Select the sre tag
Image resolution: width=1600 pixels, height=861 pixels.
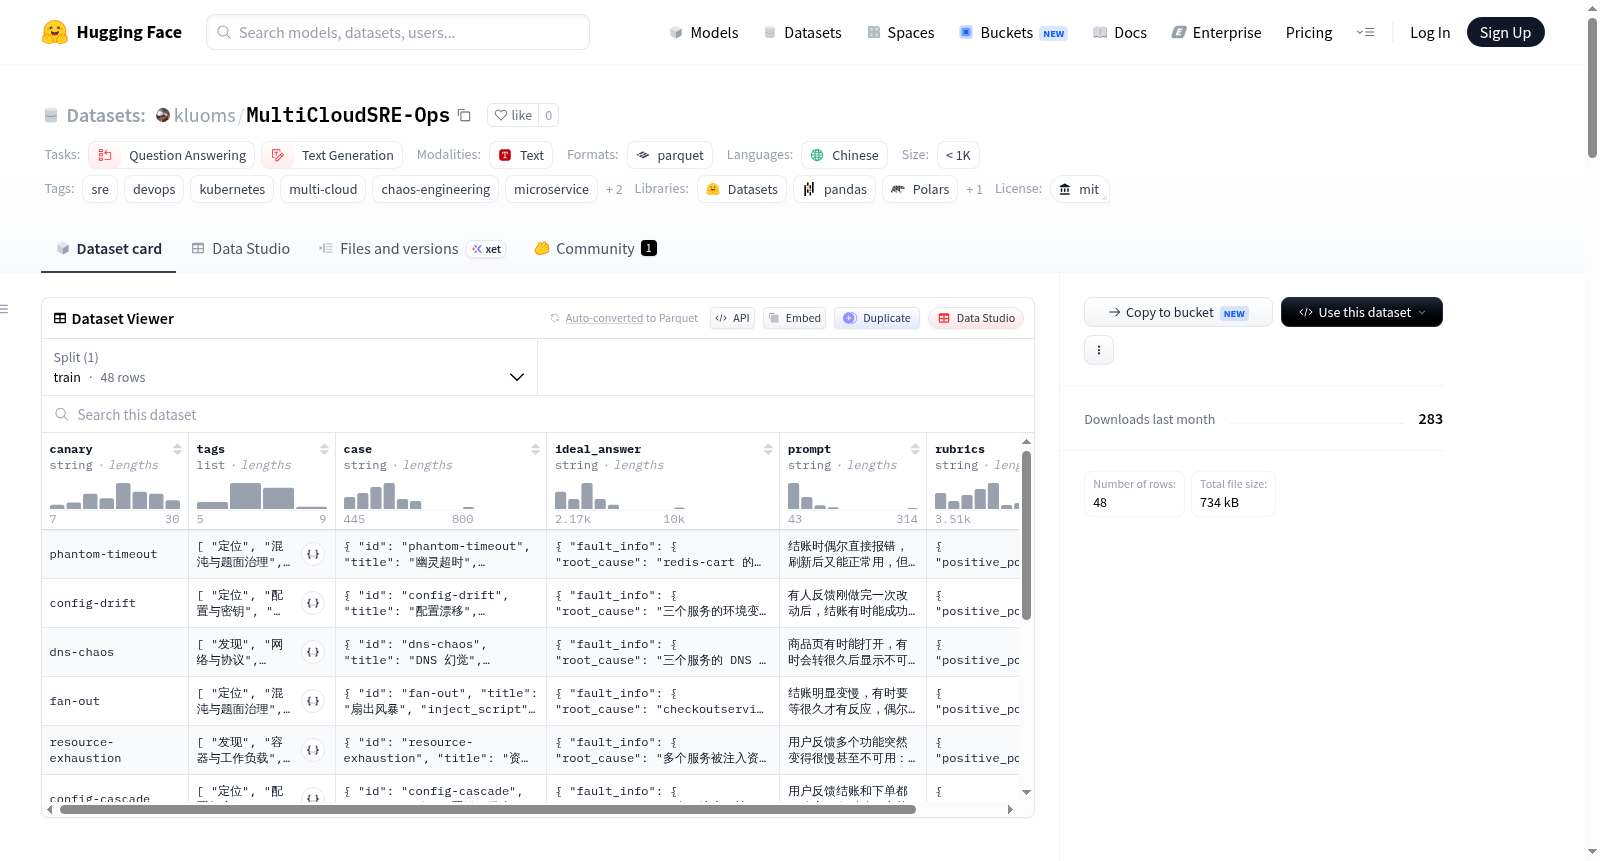100,189
